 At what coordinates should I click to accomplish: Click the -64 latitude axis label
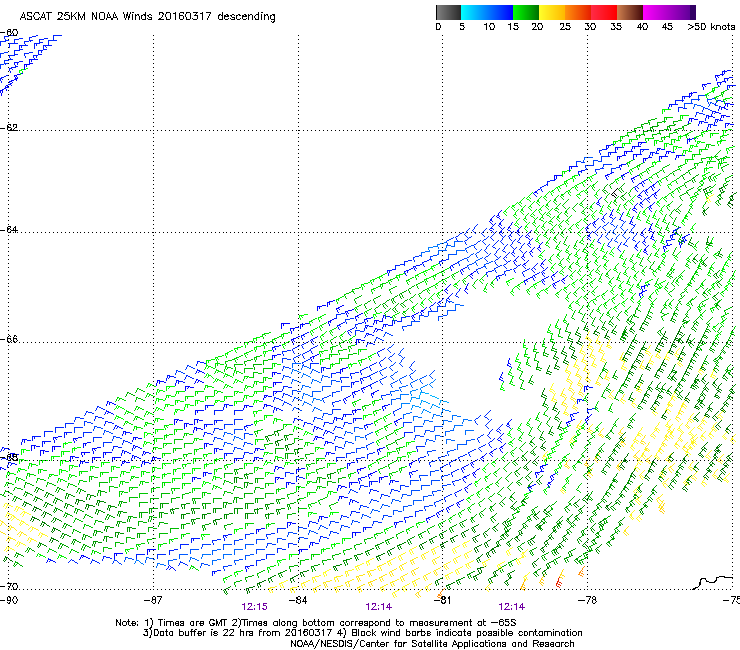tap(9, 229)
